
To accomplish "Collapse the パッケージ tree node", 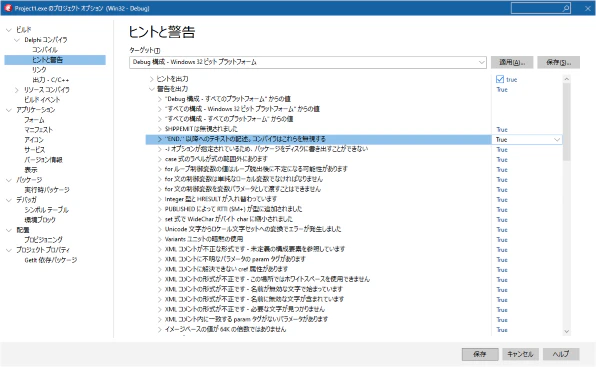I will pos(9,180).
